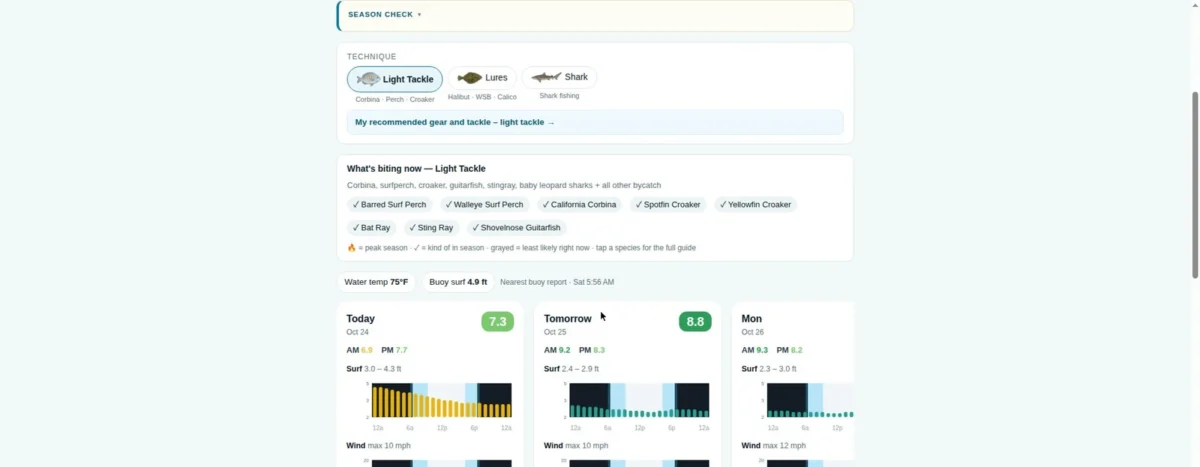Select the Lures technique
The image size is (1200, 467).
coord(482,77)
